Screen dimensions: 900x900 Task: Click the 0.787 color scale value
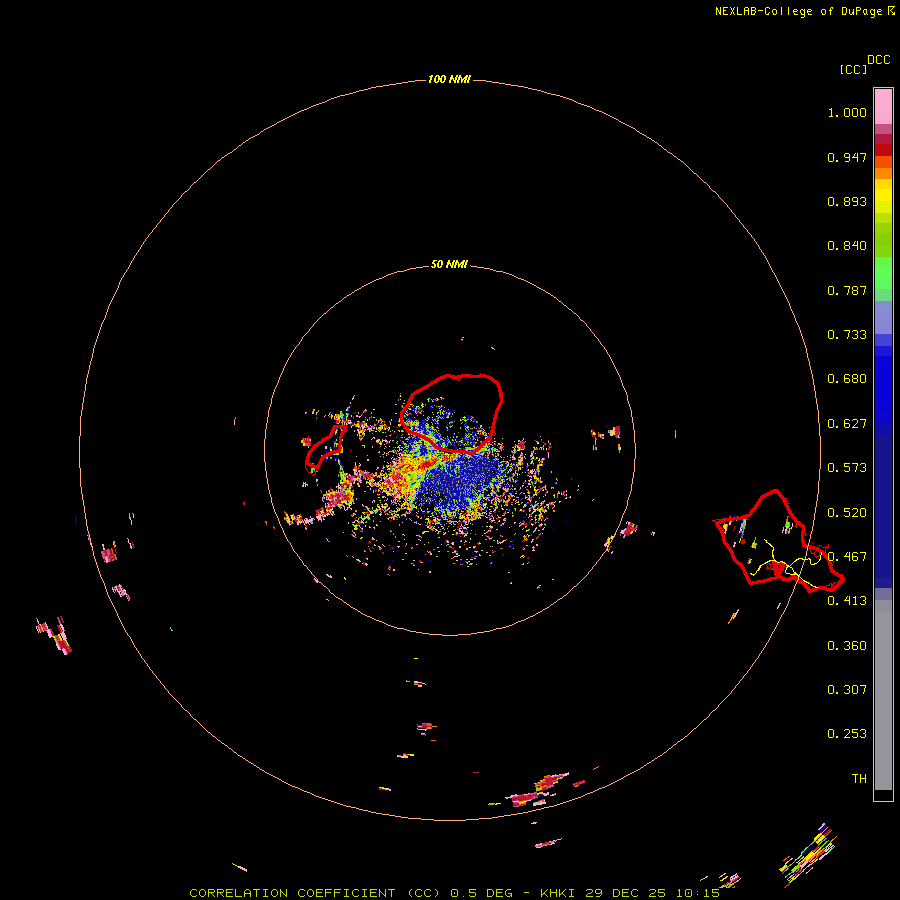847,290
